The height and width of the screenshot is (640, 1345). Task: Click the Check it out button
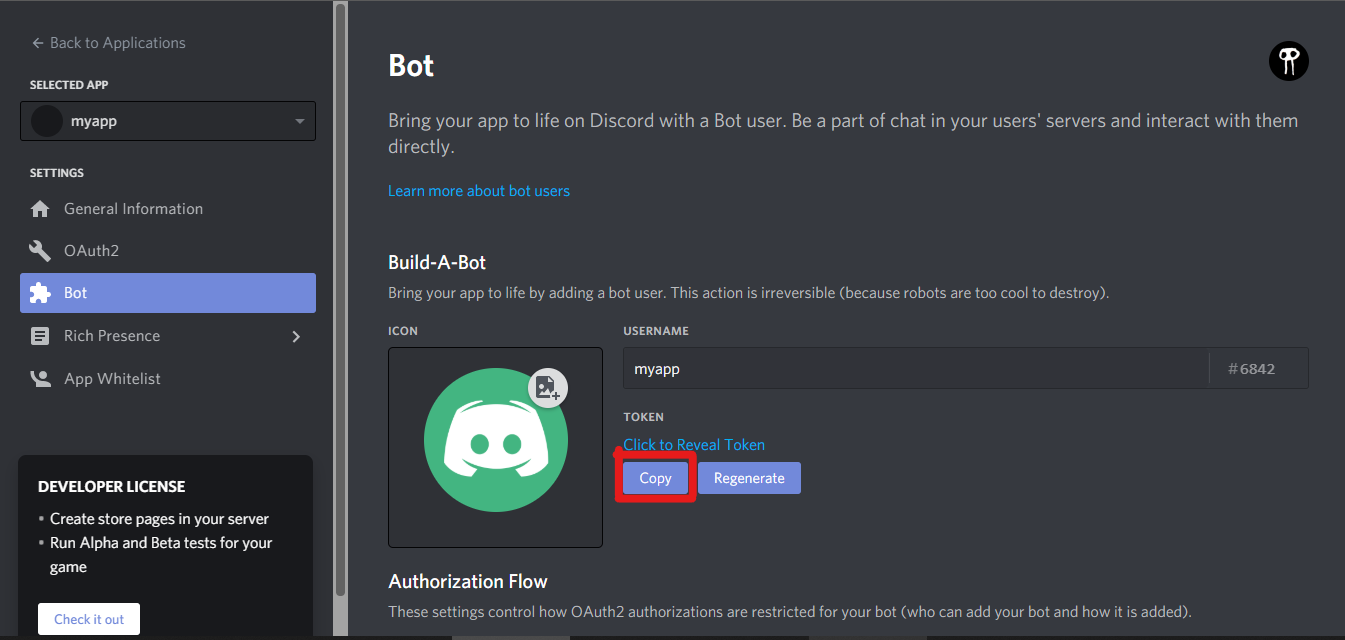click(x=89, y=619)
